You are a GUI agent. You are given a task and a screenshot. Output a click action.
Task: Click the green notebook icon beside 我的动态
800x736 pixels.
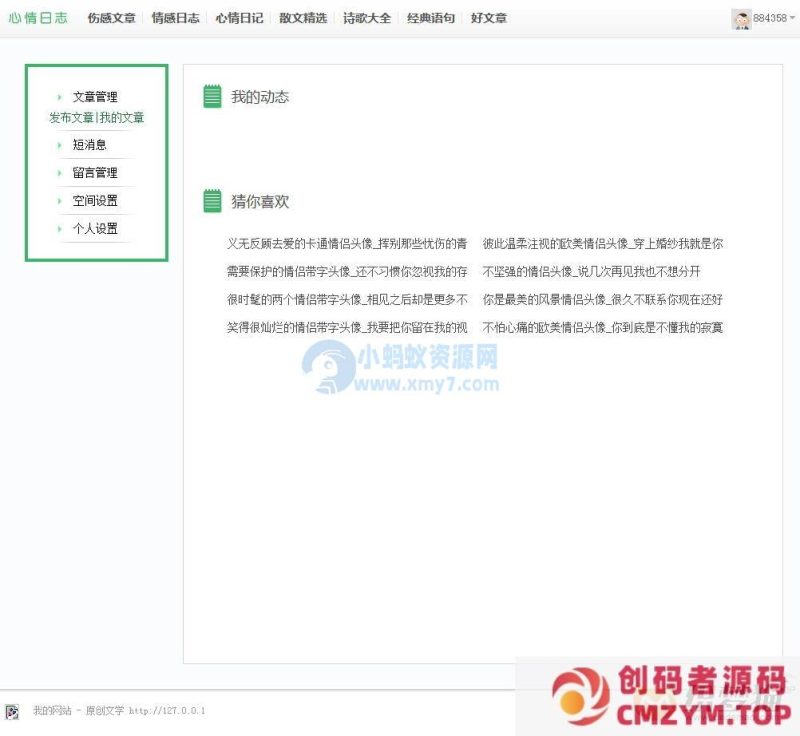click(212, 97)
